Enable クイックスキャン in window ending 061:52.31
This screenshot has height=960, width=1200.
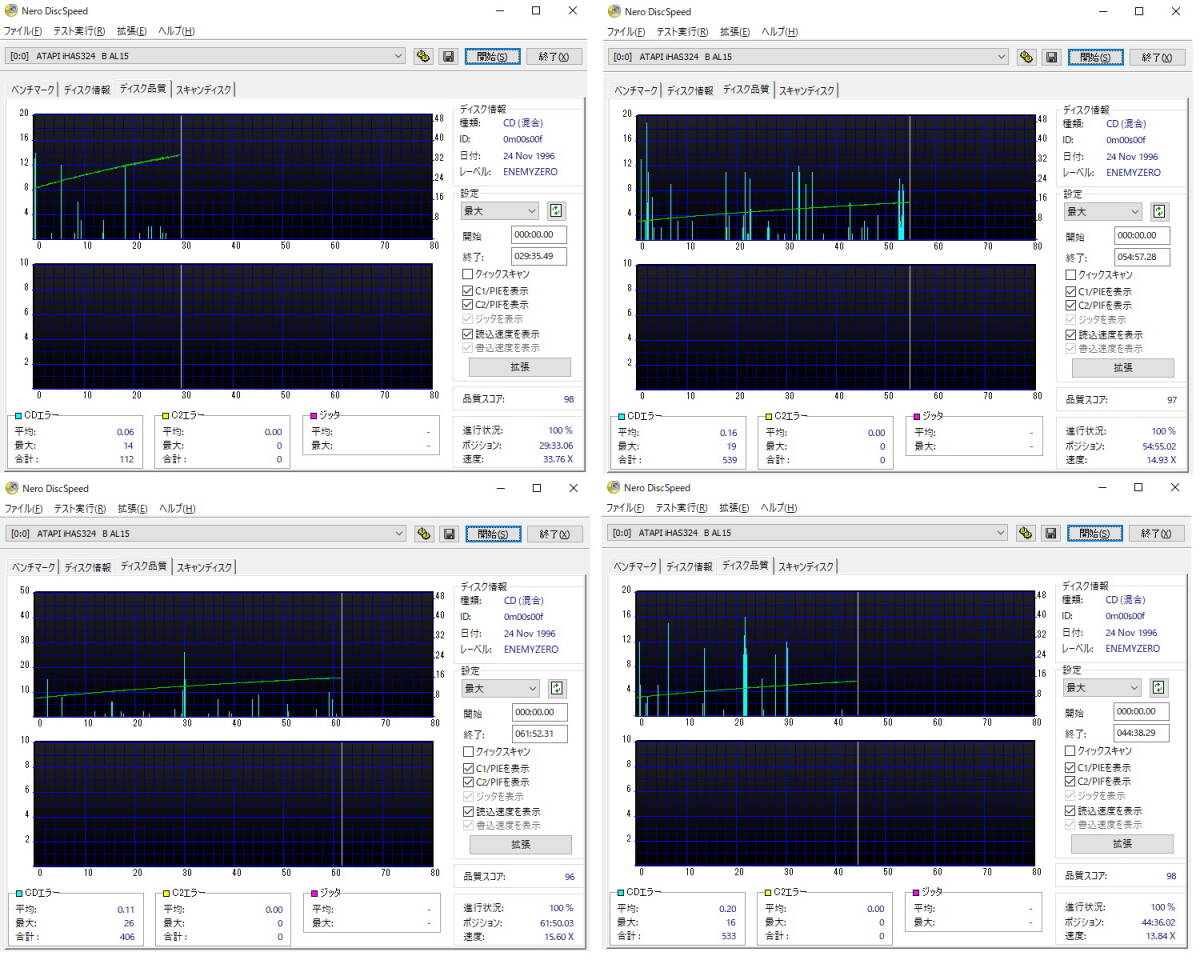(x=467, y=751)
